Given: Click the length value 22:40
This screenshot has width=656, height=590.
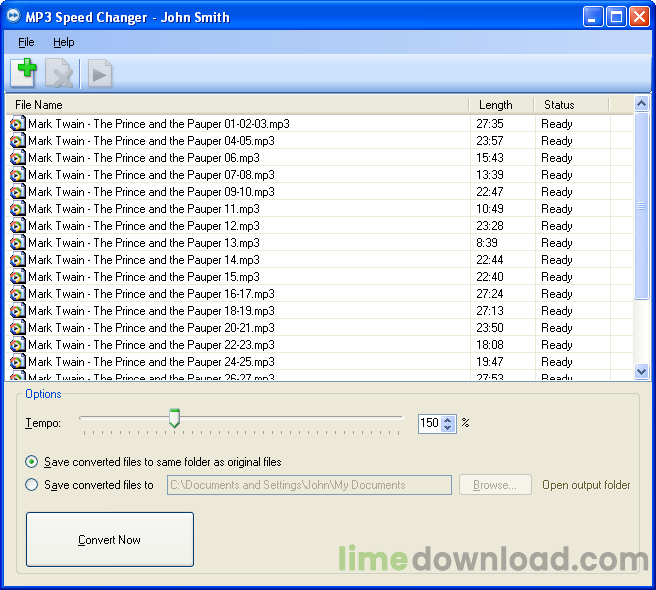Looking at the screenshot, I should point(490,277).
